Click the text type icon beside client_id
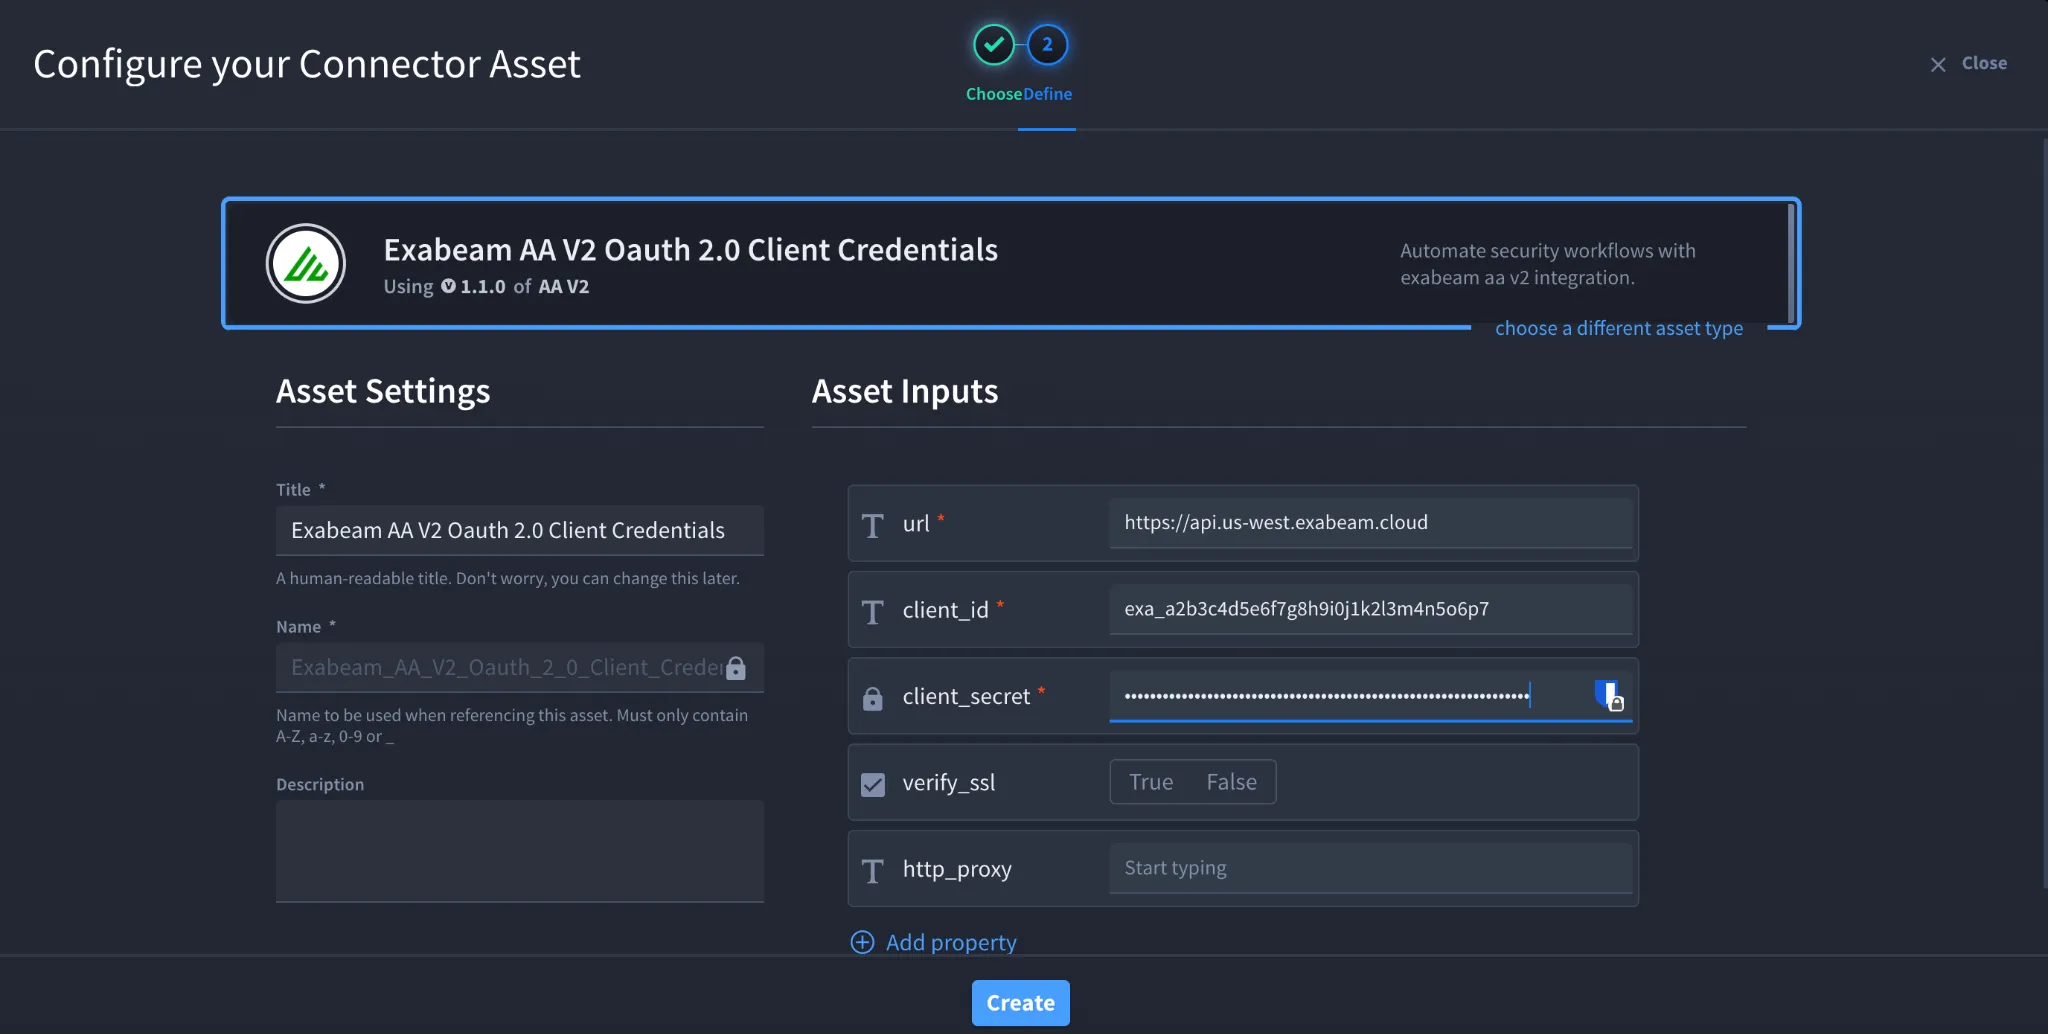 click(872, 611)
